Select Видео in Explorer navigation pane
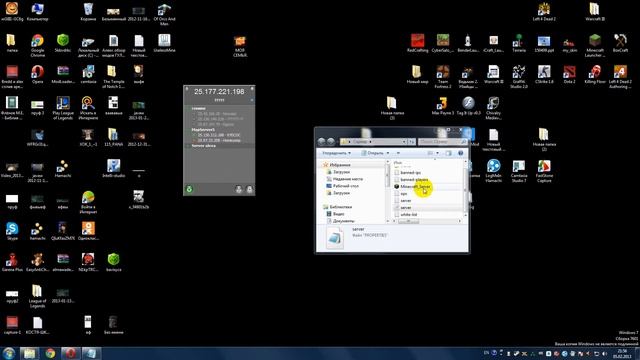 (x=336, y=213)
